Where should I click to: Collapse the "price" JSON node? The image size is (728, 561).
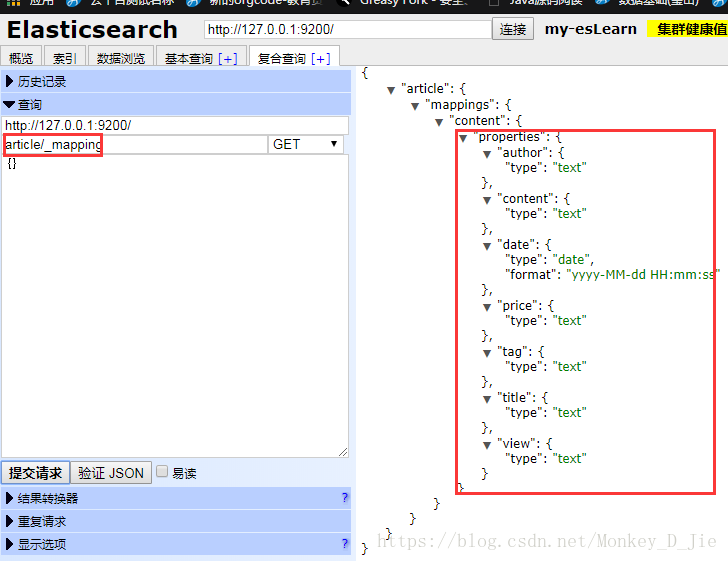tap(487, 307)
